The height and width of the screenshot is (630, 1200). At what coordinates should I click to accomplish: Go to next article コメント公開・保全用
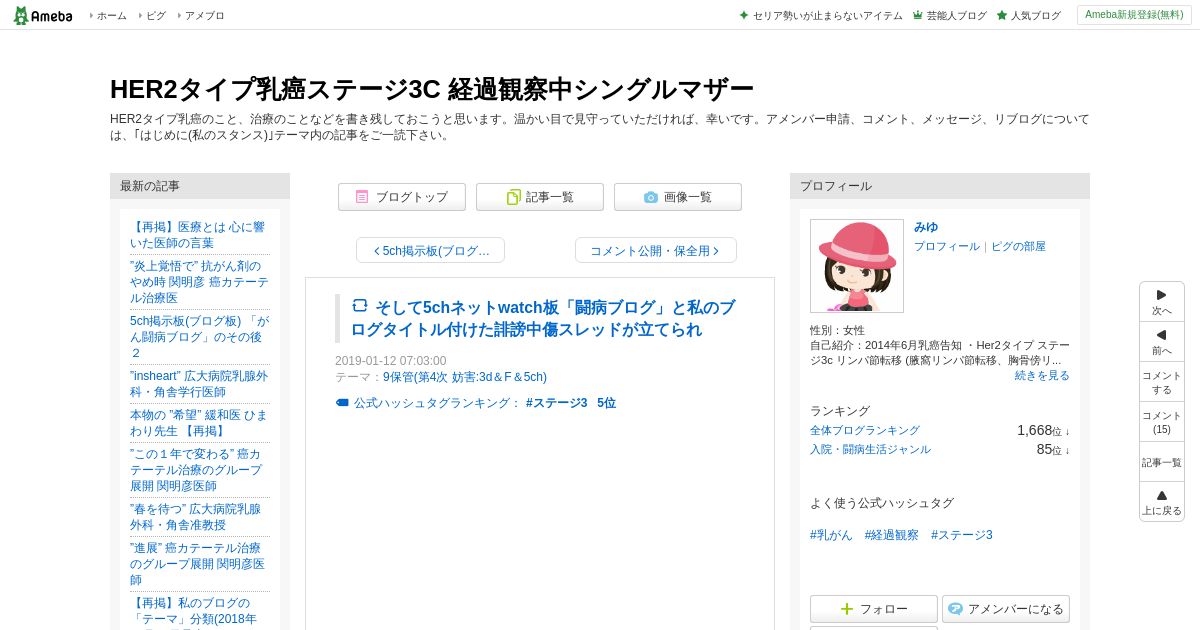click(x=655, y=250)
